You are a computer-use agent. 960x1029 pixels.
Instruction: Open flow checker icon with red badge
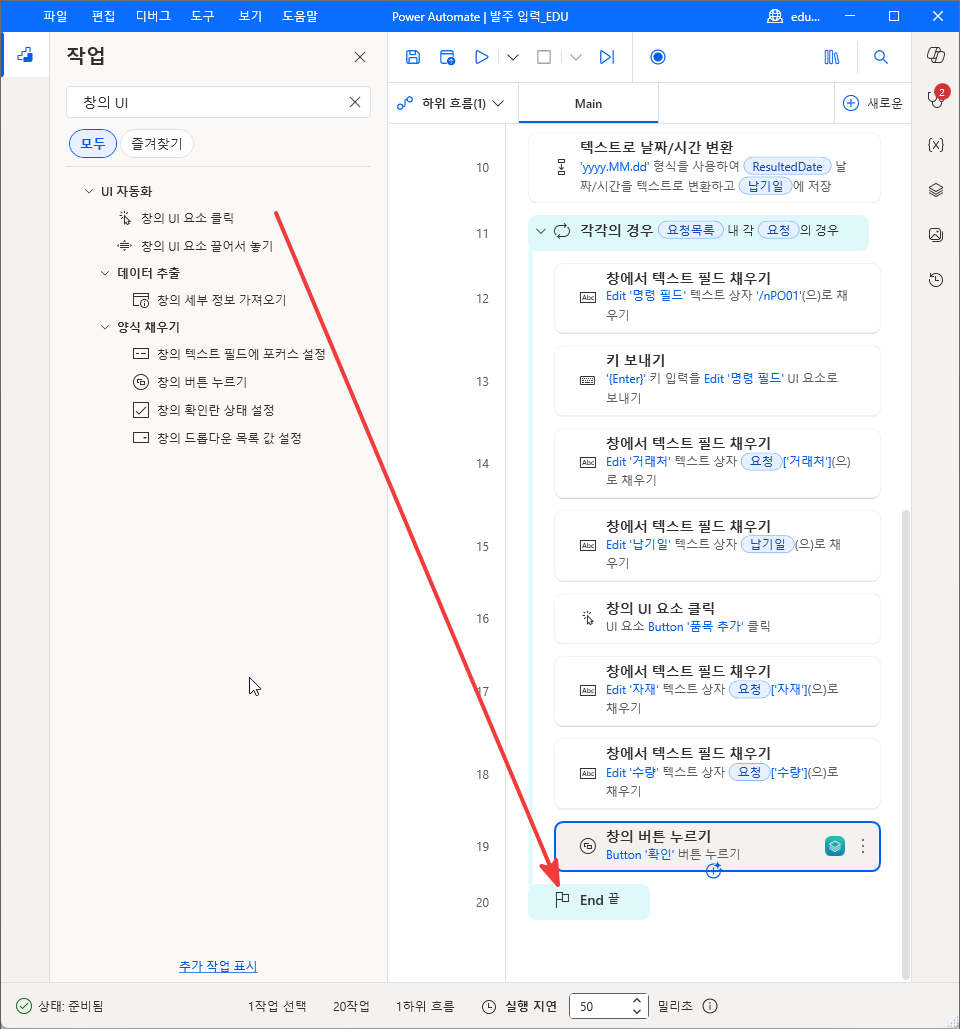pos(936,98)
